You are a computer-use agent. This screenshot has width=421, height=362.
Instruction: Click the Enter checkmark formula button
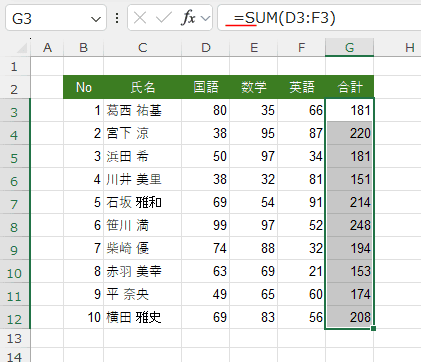[163, 18]
